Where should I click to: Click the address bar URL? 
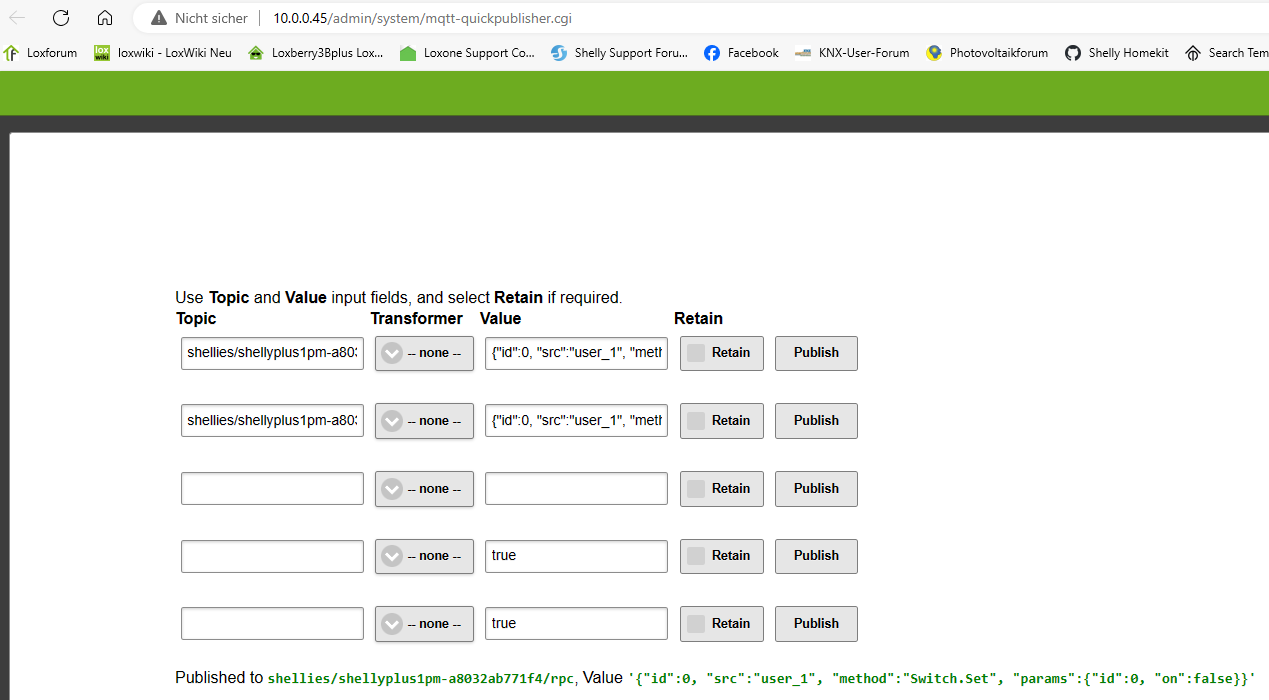point(423,18)
